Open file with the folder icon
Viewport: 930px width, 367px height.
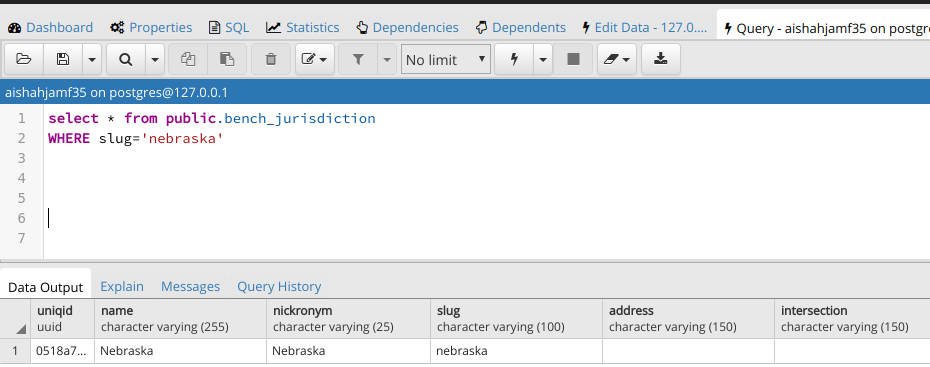click(24, 59)
